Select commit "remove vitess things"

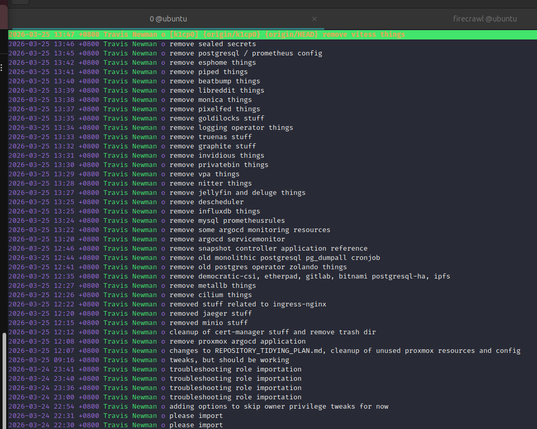click(x=273, y=35)
